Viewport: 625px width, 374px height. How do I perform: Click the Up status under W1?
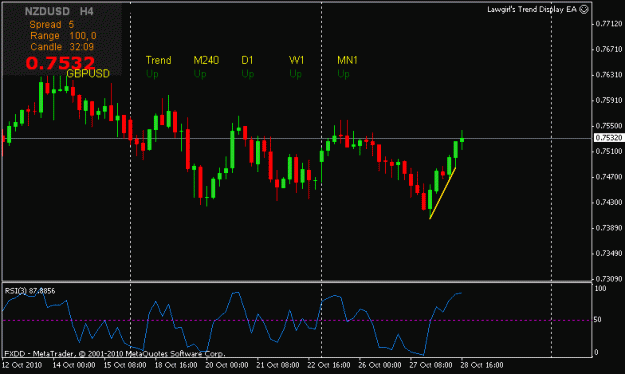point(295,74)
